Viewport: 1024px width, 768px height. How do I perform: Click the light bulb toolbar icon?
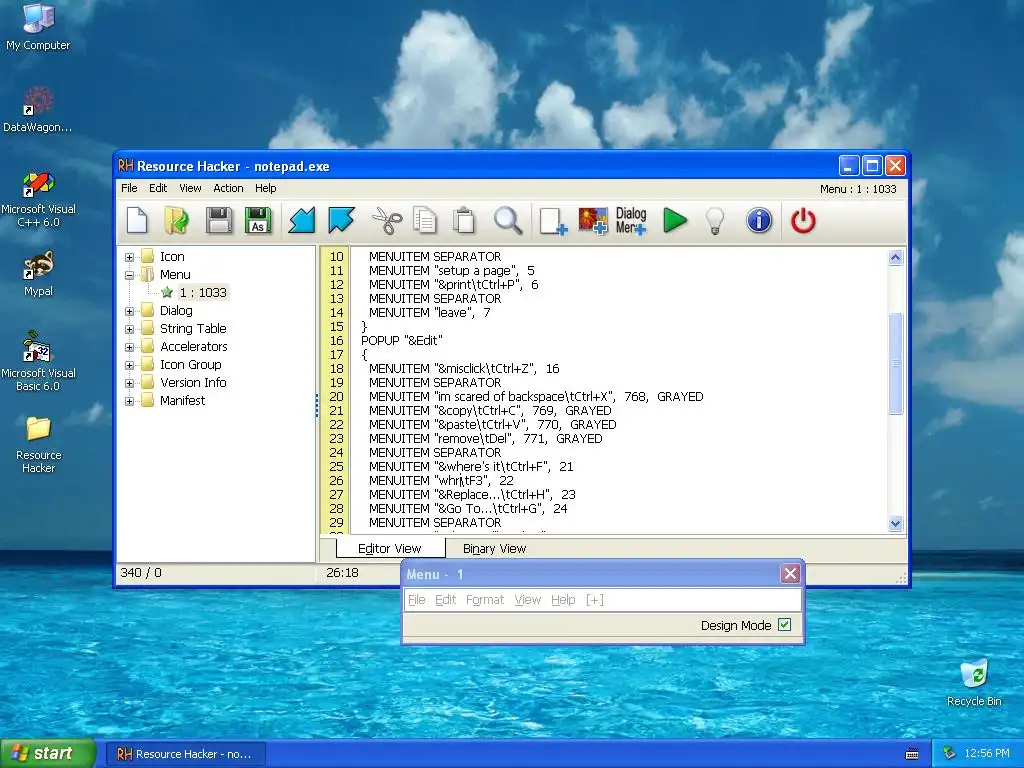point(715,221)
